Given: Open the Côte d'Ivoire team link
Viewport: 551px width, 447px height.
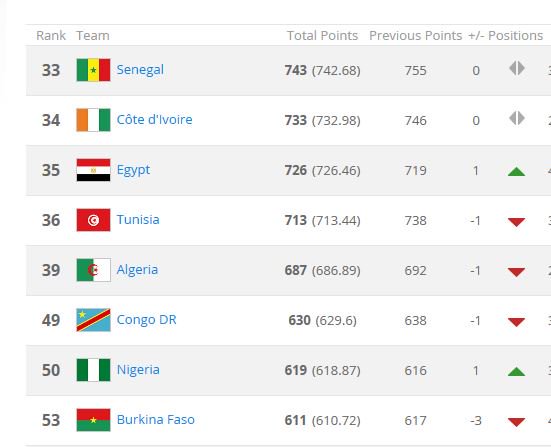Looking at the screenshot, I should [155, 119].
